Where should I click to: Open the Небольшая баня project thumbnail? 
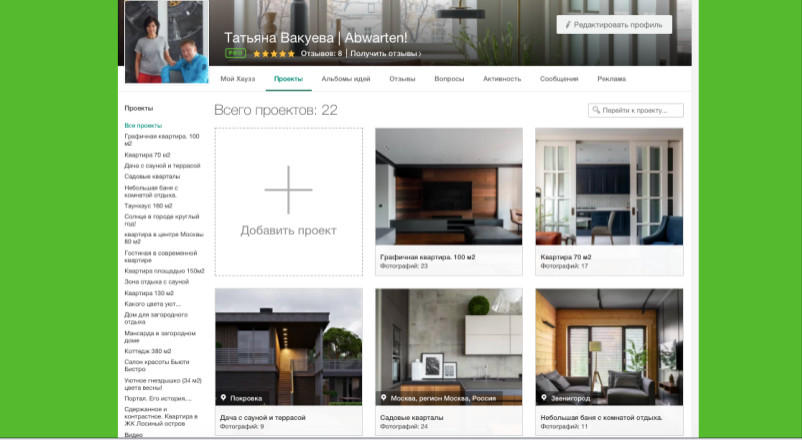click(609, 347)
